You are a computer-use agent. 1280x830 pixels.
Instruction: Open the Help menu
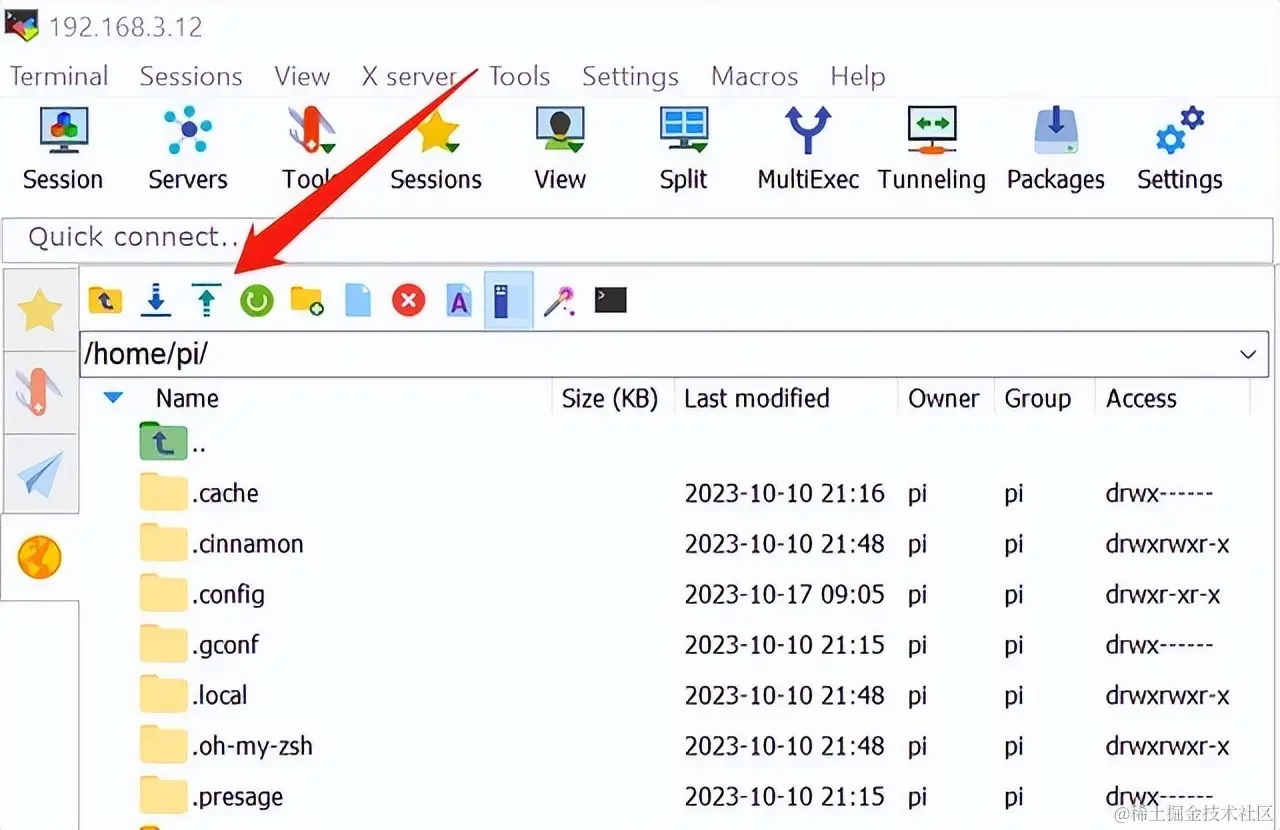(858, 77)
